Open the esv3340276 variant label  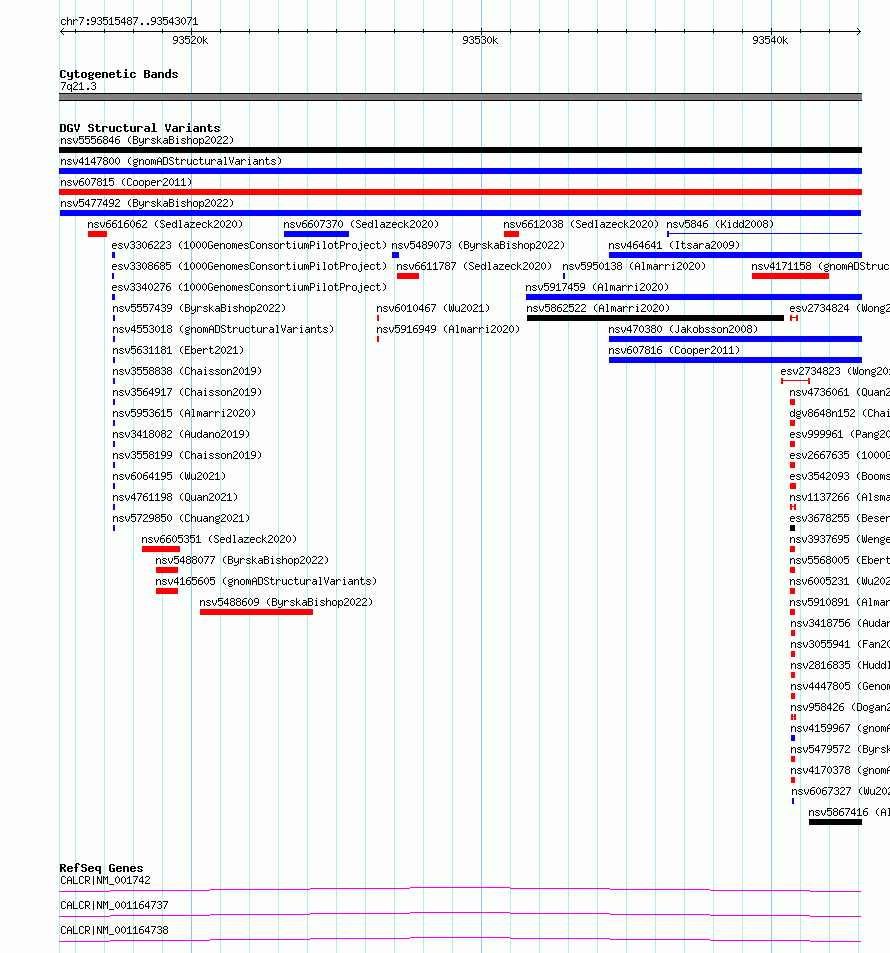click(249, 287)
